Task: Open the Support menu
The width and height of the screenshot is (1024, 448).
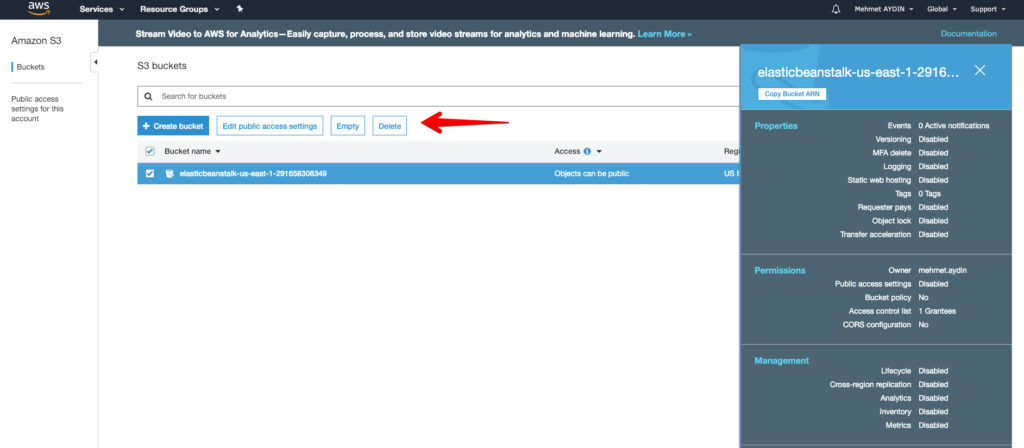Action: pyautogui.click(x=987, y=9)
